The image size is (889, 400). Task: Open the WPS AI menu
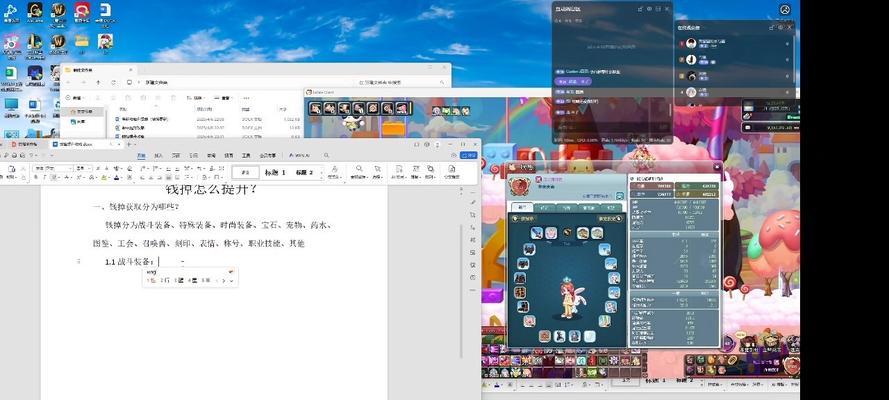(299, 155)
